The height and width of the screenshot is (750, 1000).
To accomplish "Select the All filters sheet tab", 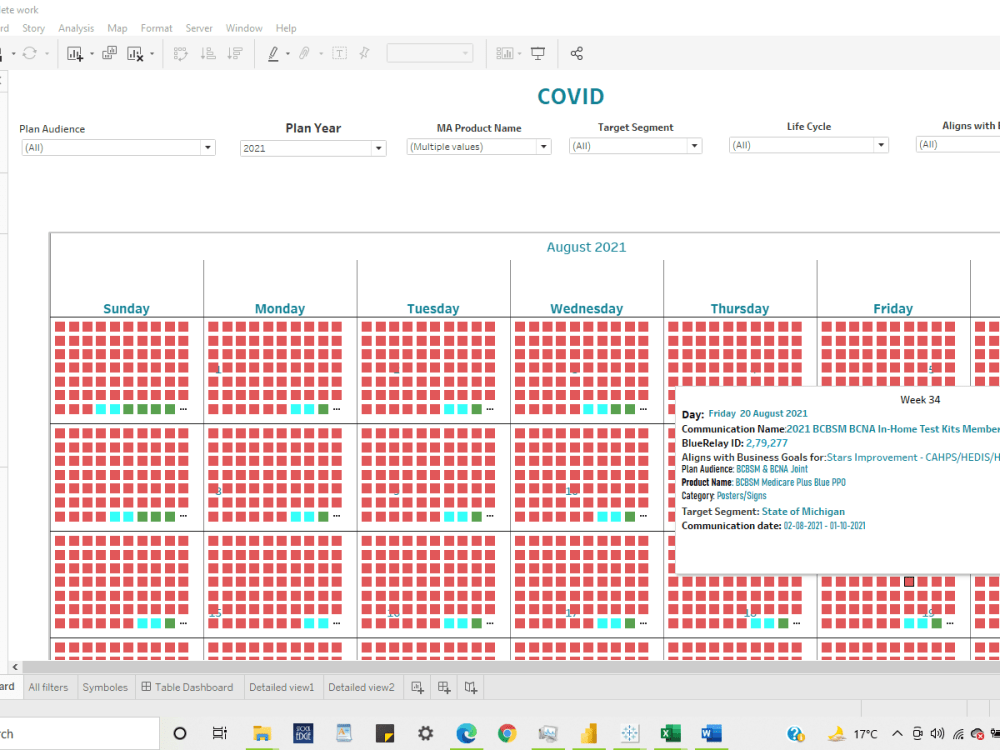I will (x=48, y=688).
